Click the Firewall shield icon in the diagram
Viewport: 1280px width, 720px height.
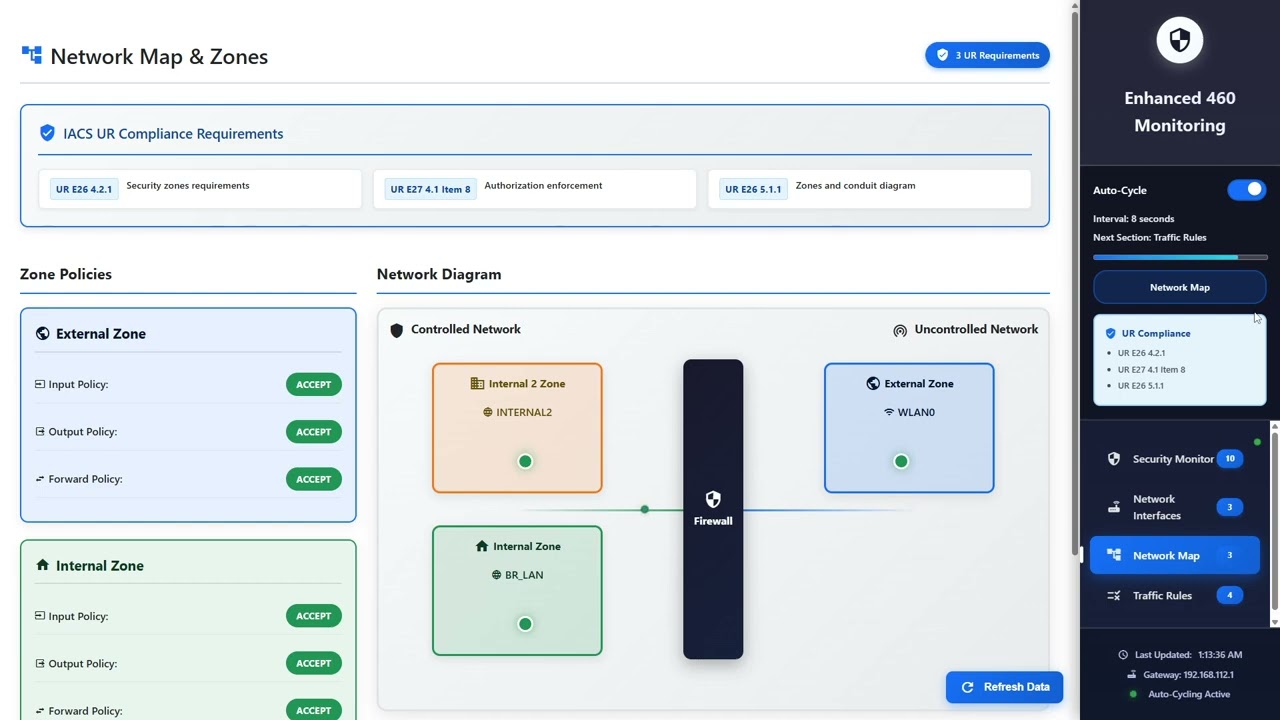coord(713,499)
